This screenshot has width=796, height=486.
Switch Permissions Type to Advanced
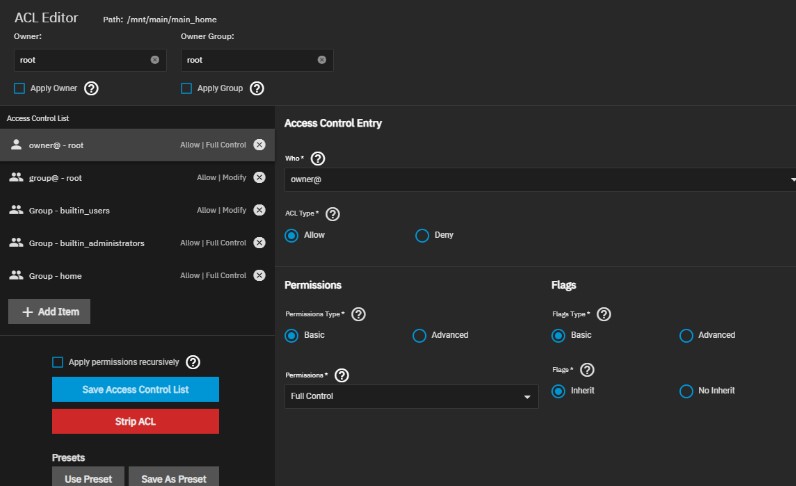click(x=420, y=335)
